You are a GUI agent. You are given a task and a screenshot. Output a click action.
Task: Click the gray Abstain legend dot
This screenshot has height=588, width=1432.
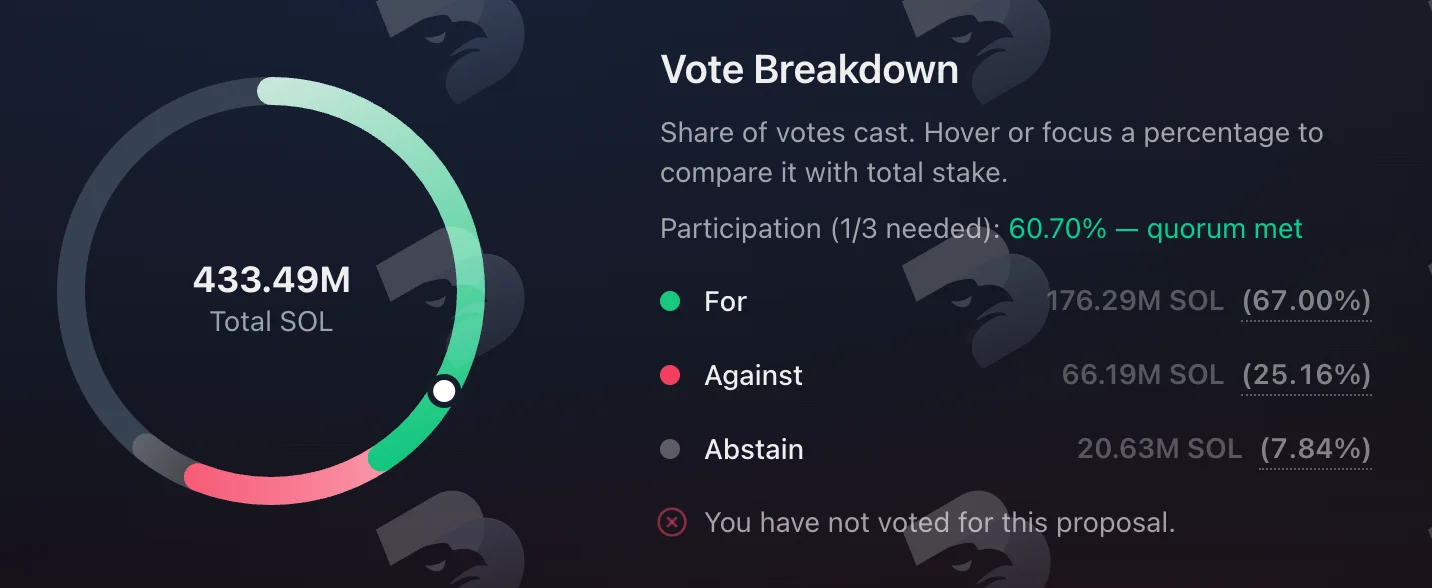coord(670,449)
